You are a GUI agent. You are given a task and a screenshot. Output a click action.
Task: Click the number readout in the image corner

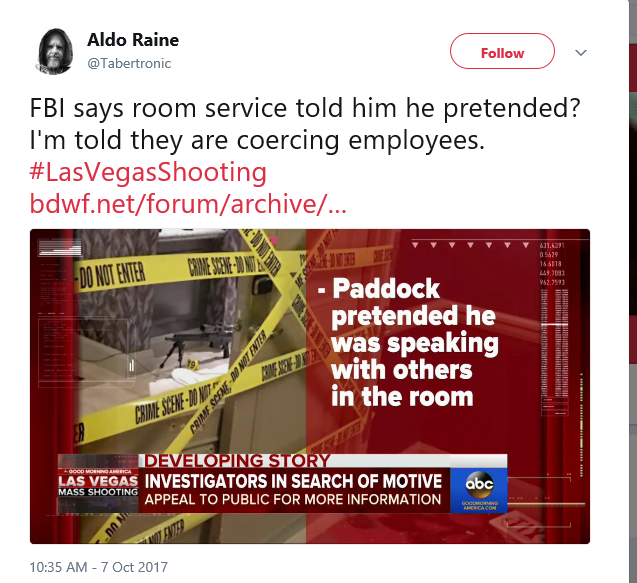pos(552,264)
